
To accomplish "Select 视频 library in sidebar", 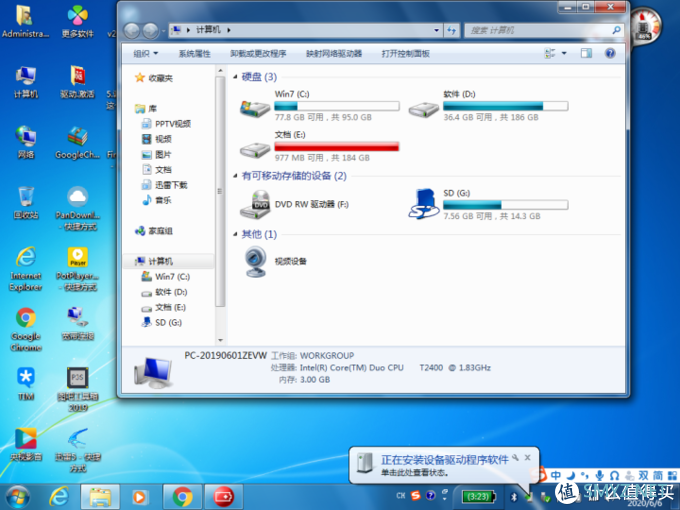I will click(x=163, y=139).
